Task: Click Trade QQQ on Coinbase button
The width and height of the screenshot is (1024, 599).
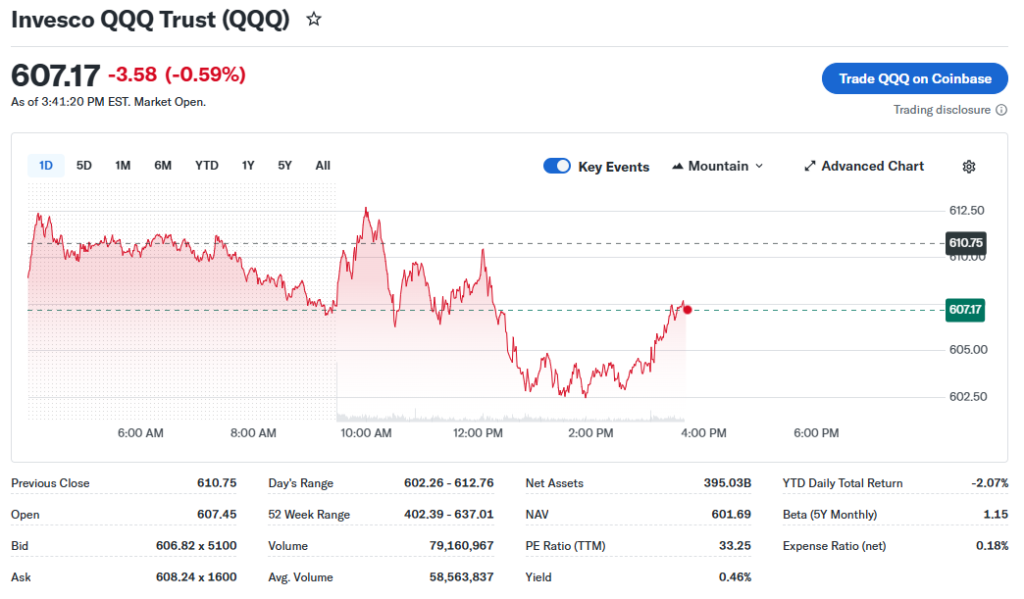Action: (914, 79)
